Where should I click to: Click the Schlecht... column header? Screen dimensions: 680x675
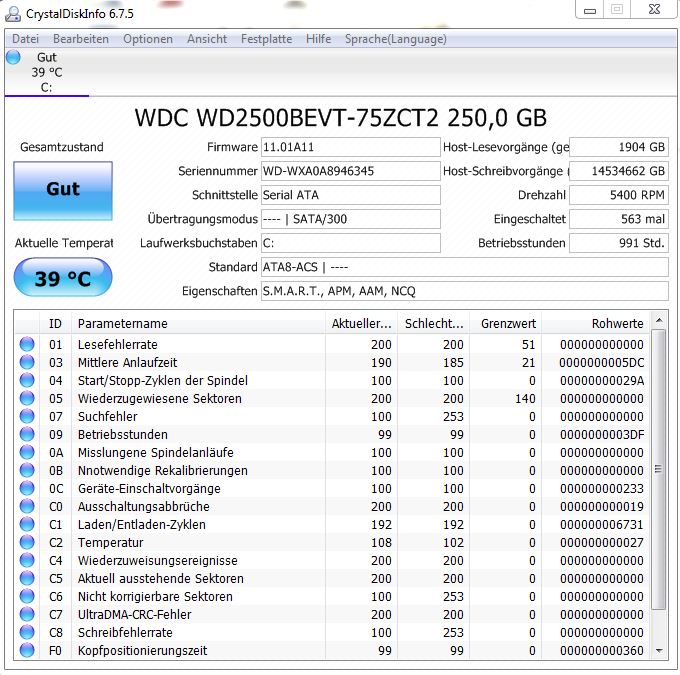pyautogui.click(x=434, y=324)
